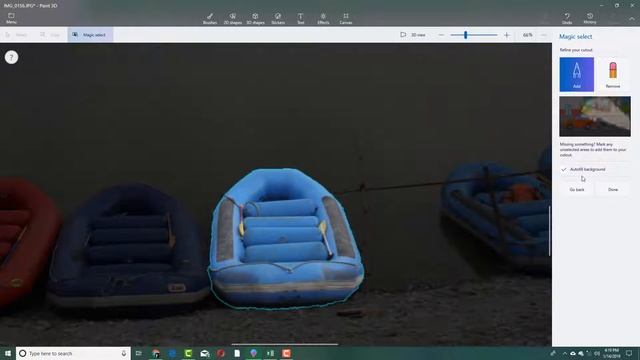This screenshot has width=640, height=360.
Task: Show hidden system tray icons
Action: click(564, 353)
